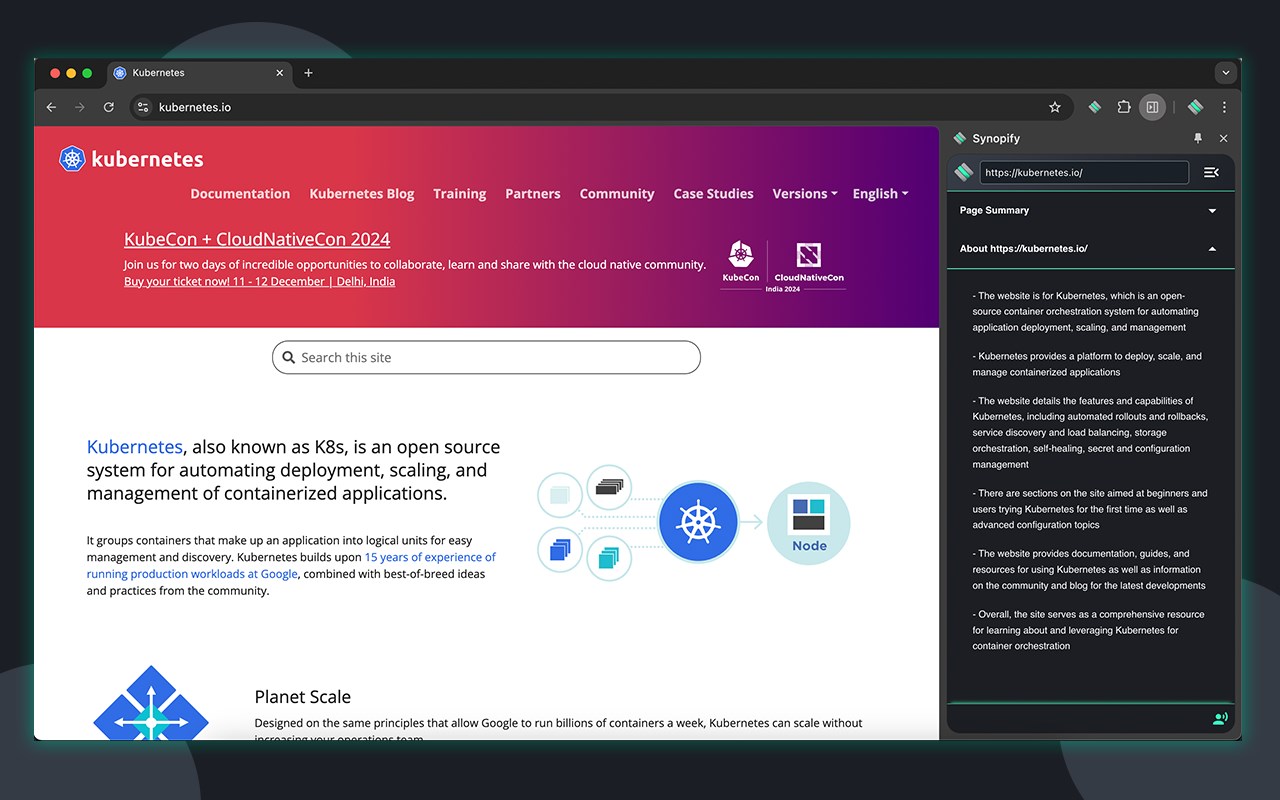Open the KubeCon + CloudNativeCon 2024 link
This screenshot has height=800, width=1280.
pos(257,239)
